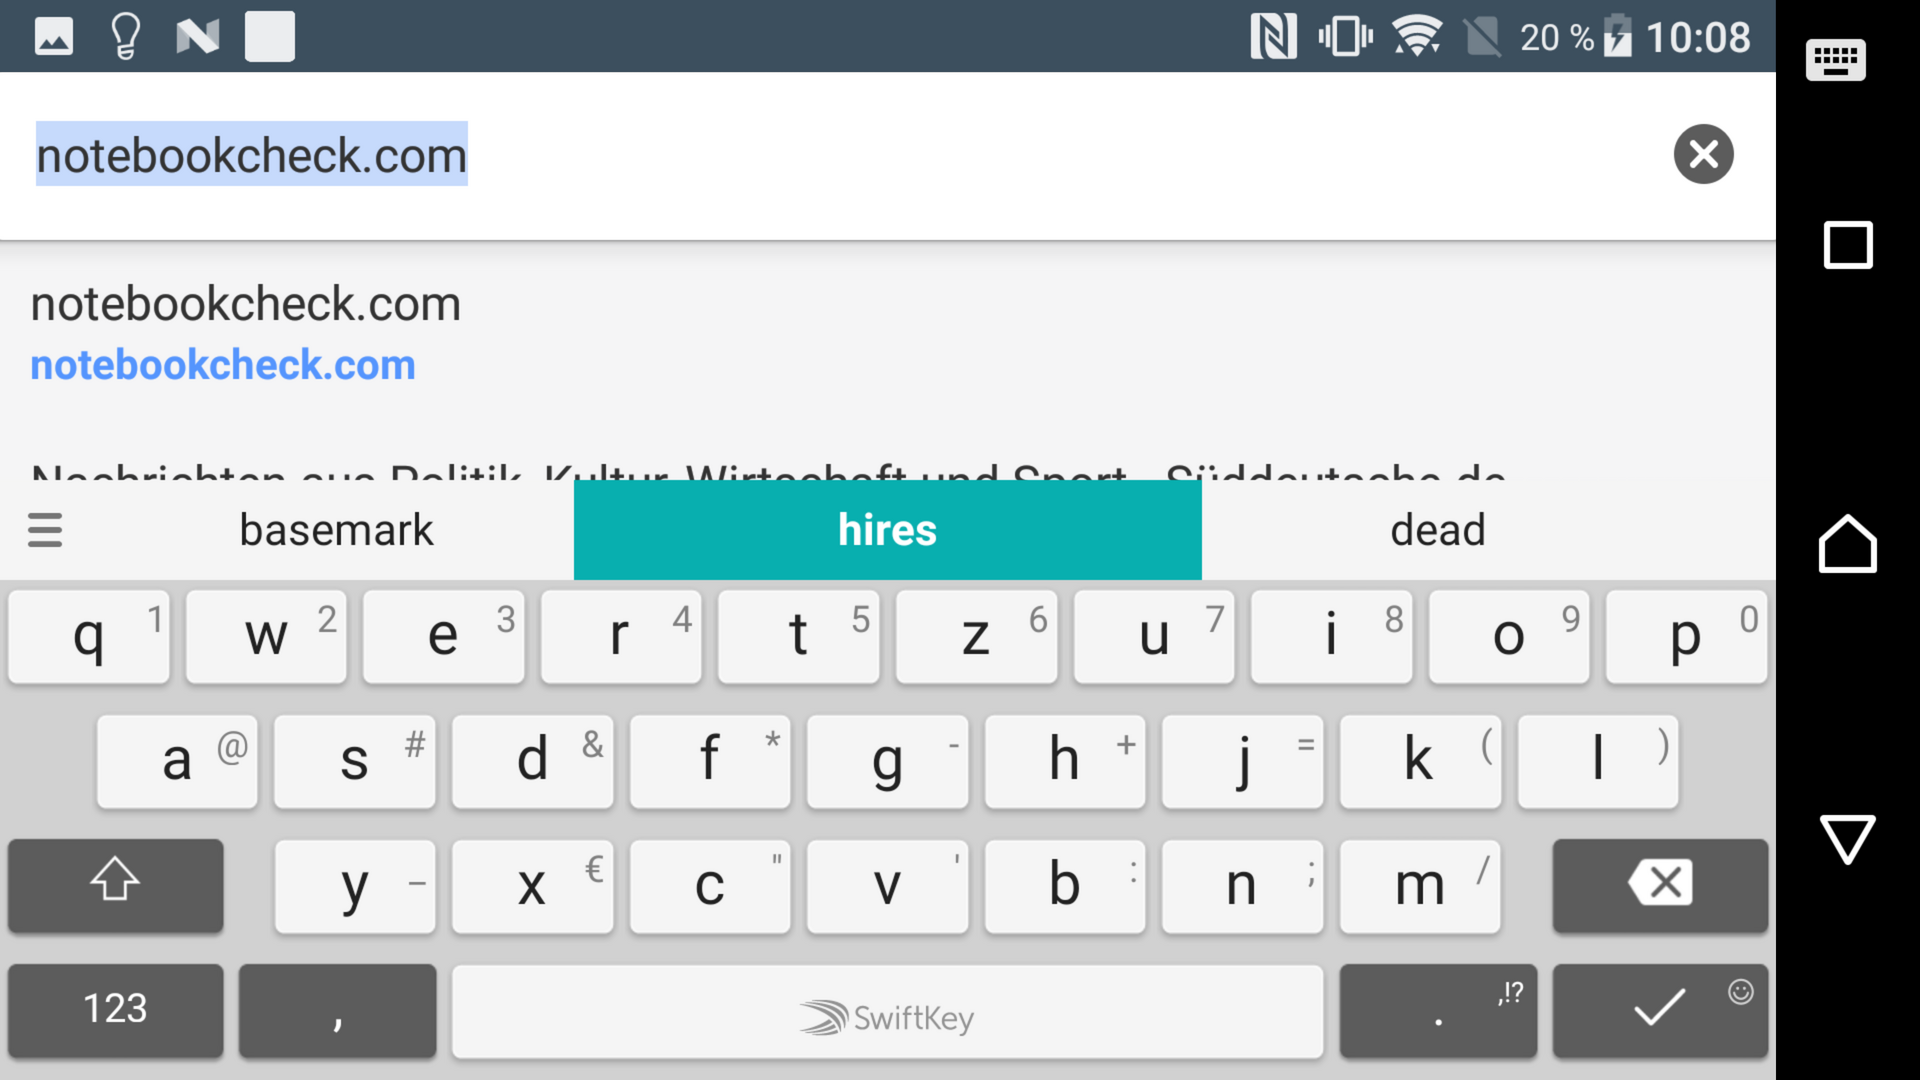Select the 'hires' word suggestion

pos(887,530)
